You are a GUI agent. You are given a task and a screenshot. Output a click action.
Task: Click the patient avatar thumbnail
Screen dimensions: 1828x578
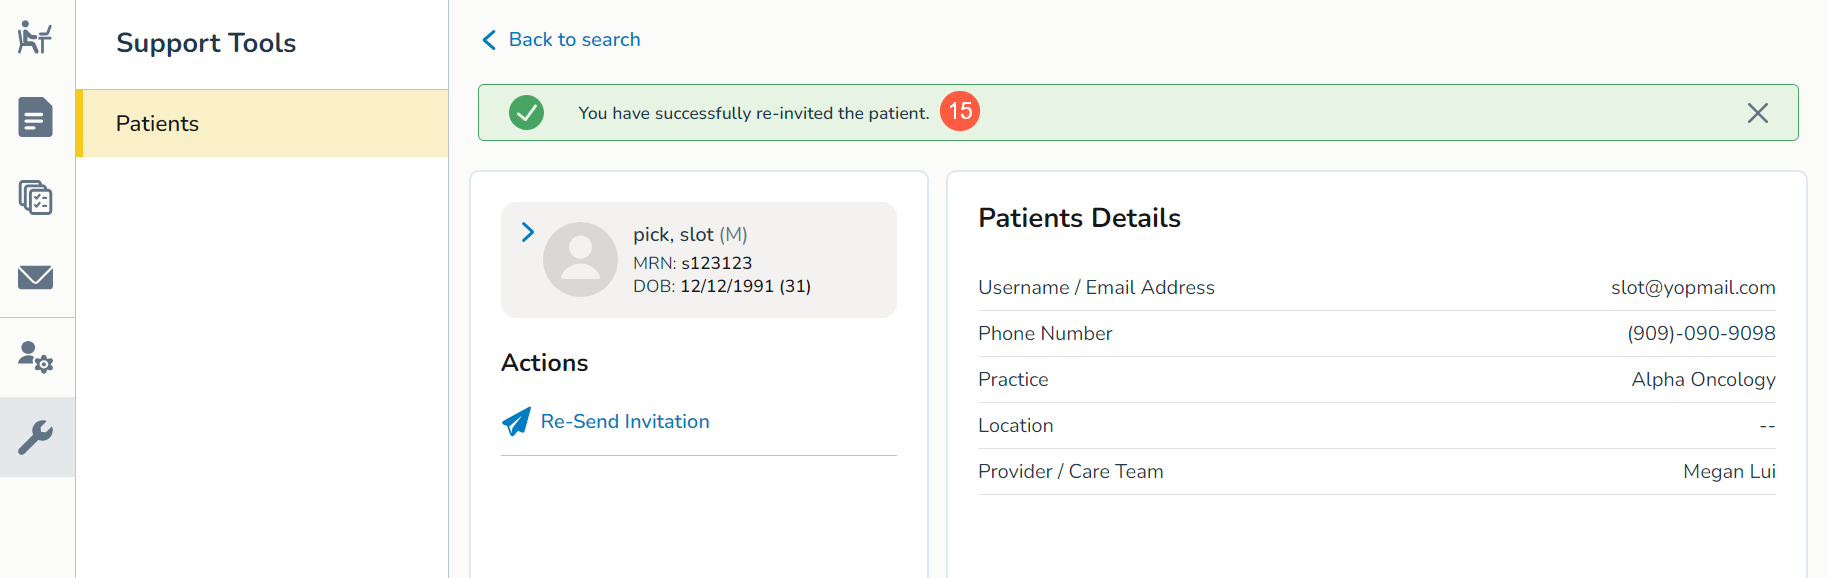pyautogui.click(x=580, y=259)
